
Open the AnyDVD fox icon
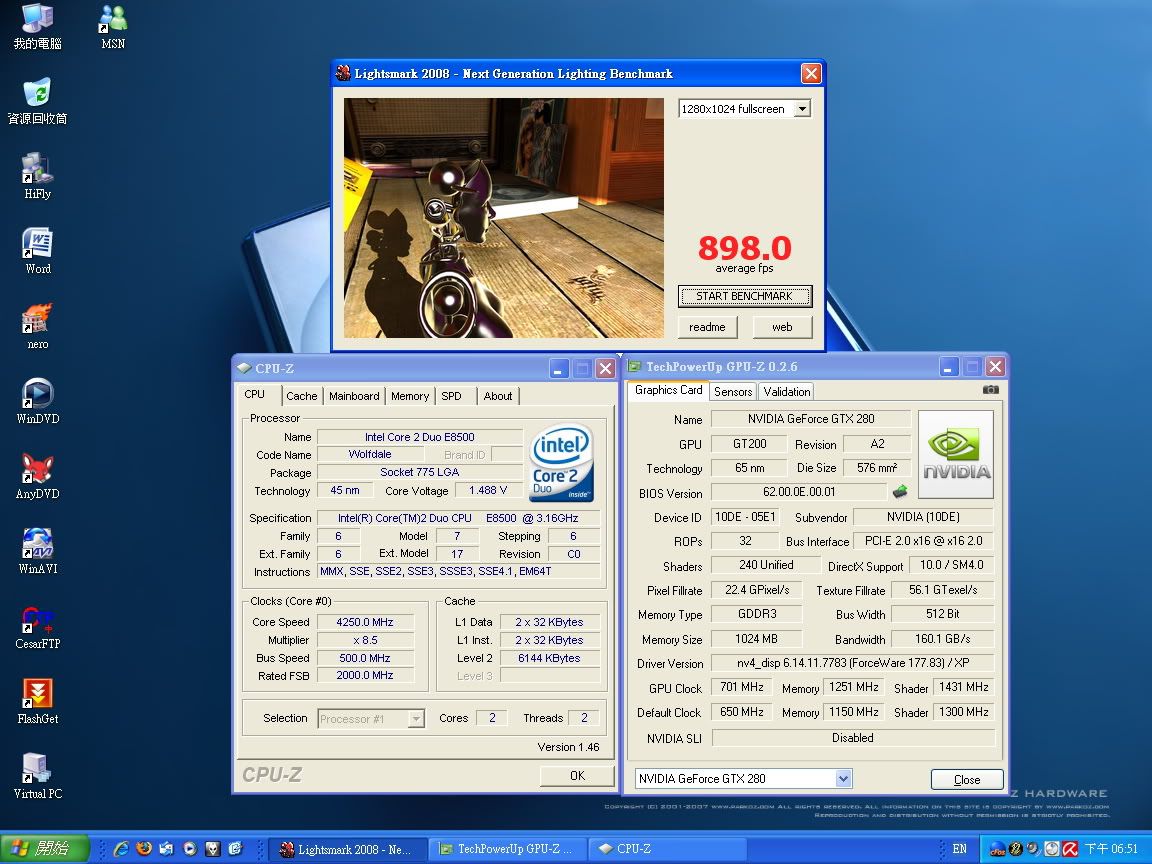coord(38,470)
